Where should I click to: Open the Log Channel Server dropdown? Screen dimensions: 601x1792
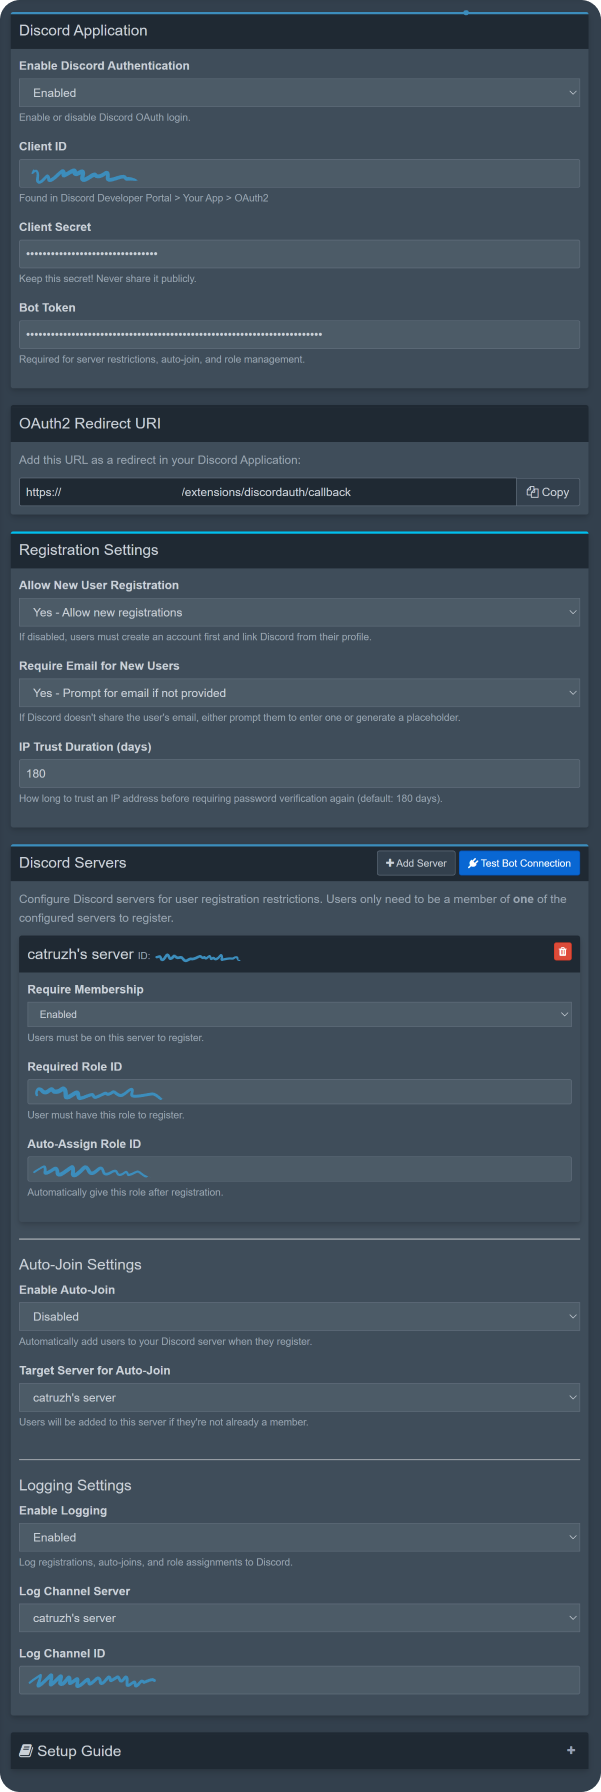pos(299,1618)
